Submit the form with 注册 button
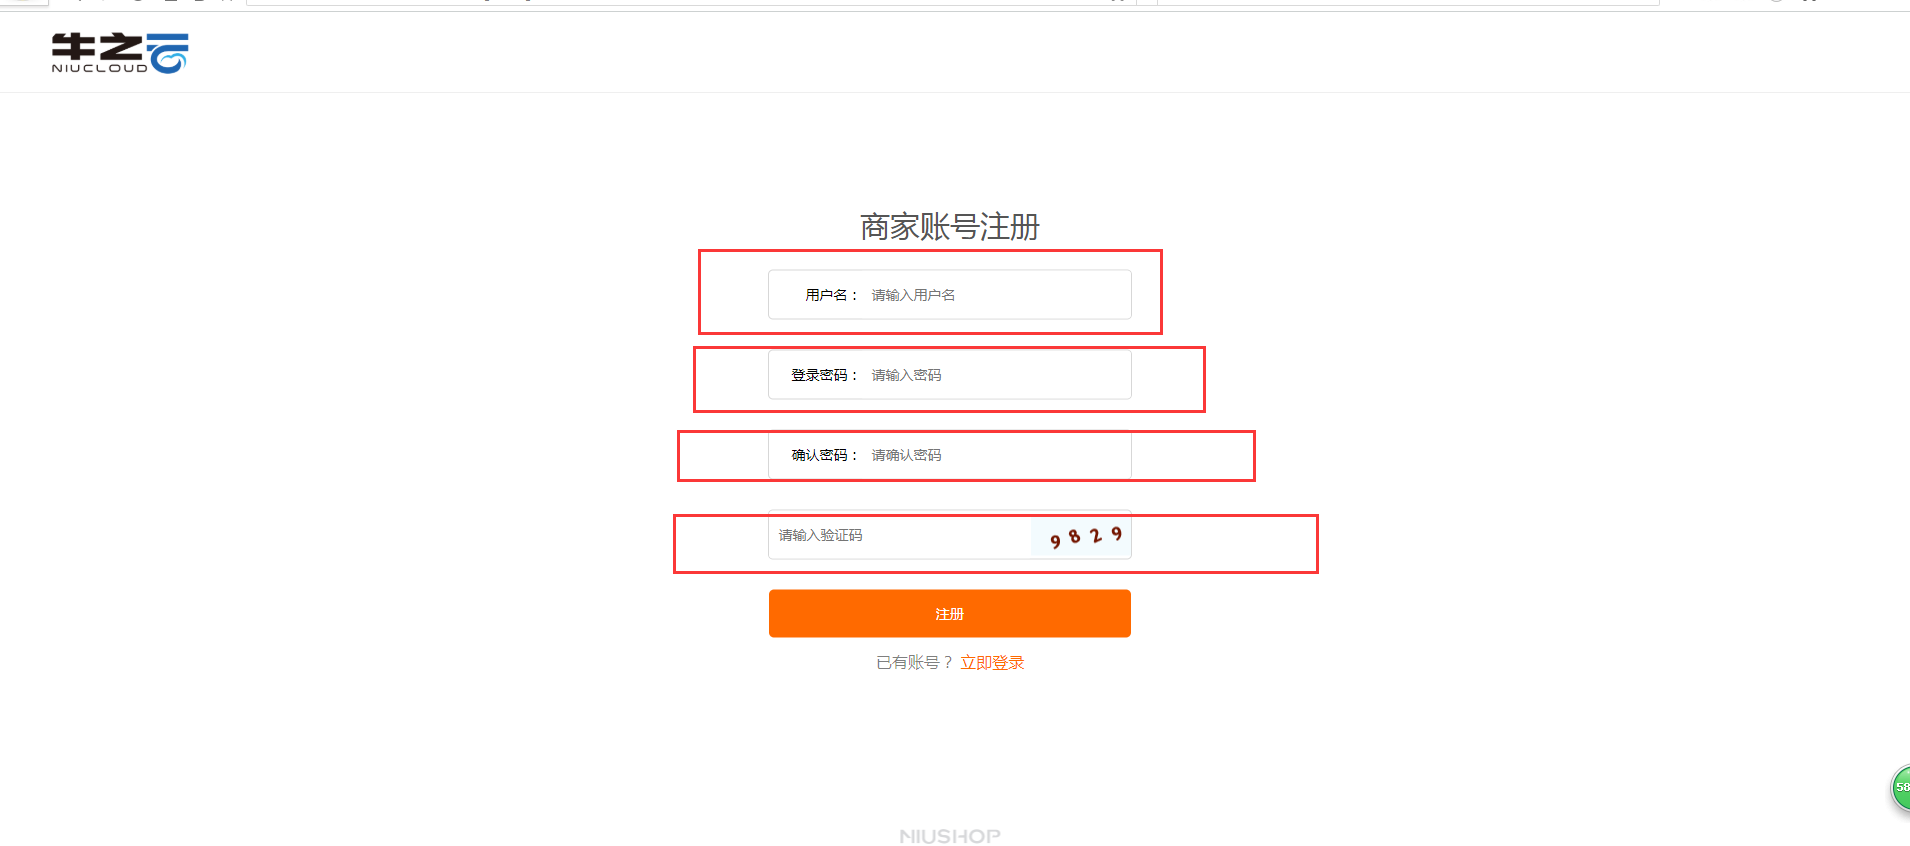 pyautogui.click(x=950, y=613)
